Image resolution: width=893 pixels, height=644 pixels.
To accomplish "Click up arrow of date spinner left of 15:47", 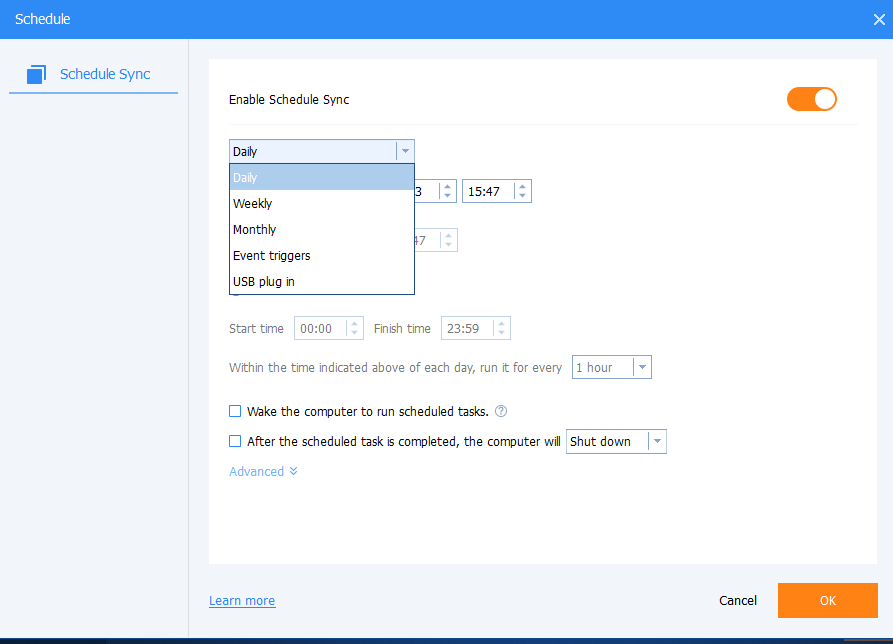I will [448, 186].
